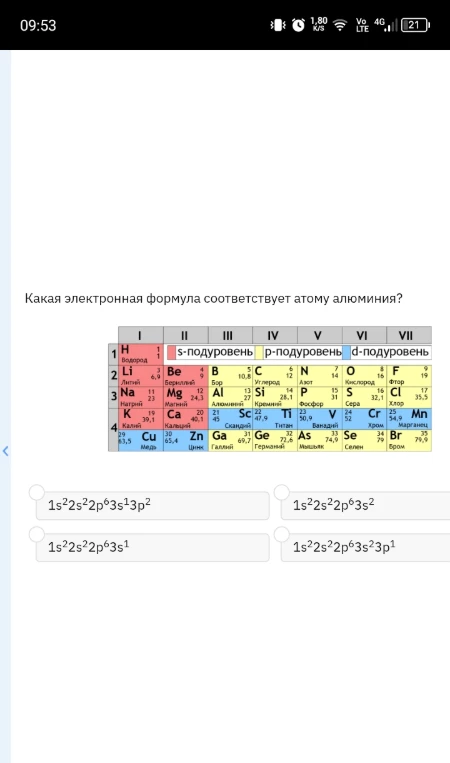Image resolution: width=450 pixels, height=763 pixels.
Task: Tap the s-подуровень legend label
Action: point(215,352)
